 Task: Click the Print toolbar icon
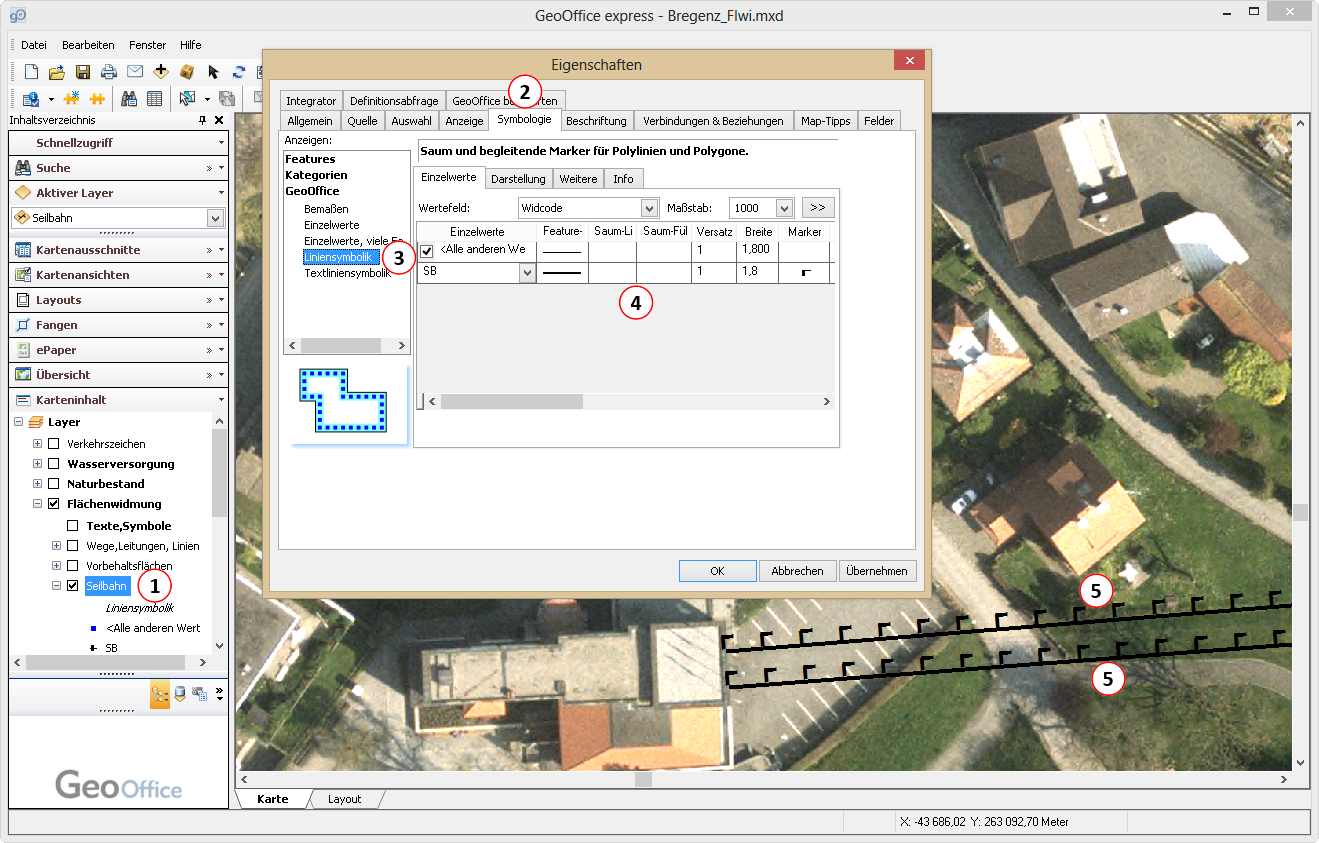(x=109, y=71)
